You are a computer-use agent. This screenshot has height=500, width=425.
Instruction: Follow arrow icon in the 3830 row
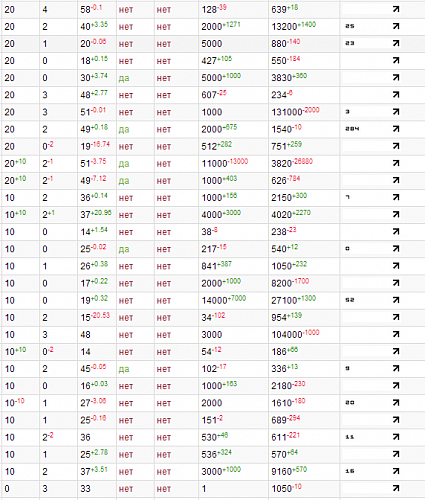click(396, 77)
